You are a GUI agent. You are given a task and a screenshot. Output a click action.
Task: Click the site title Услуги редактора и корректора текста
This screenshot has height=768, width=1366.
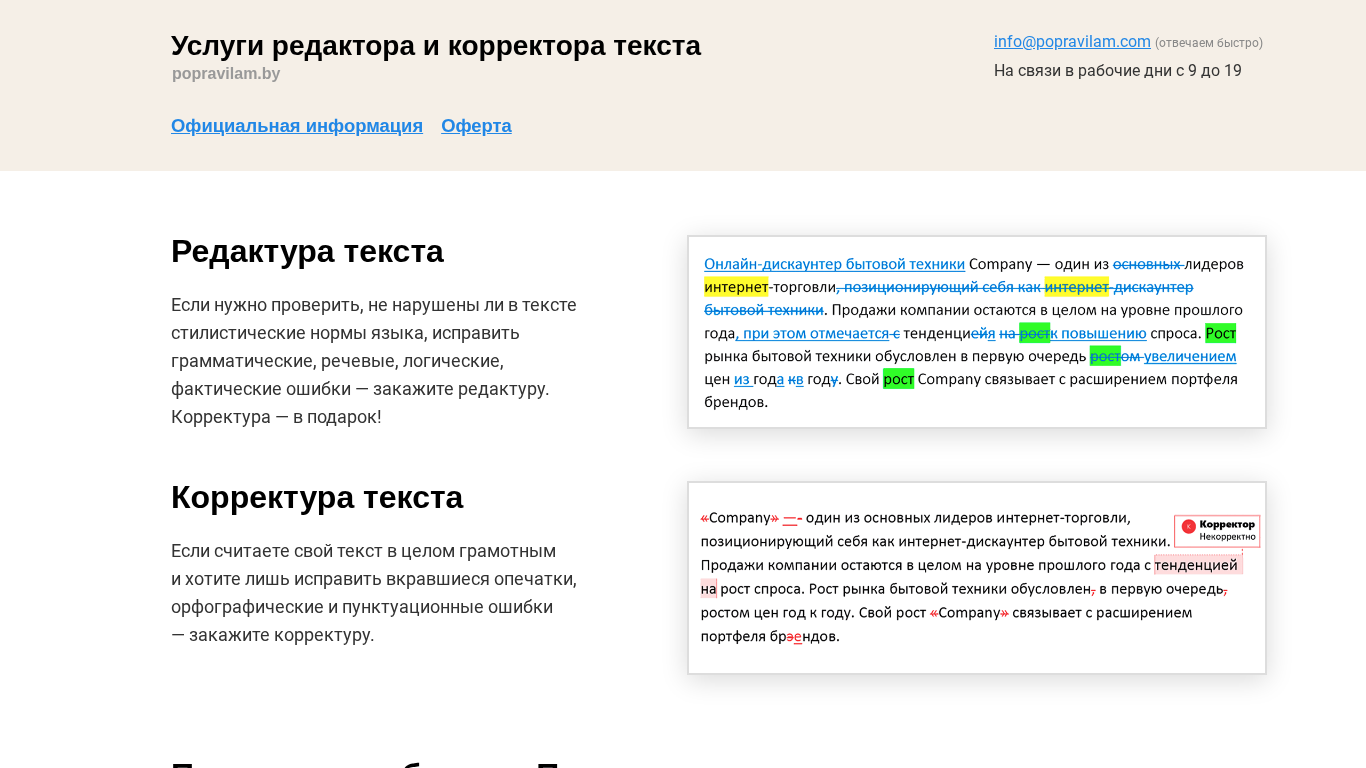tap(435, 46)
